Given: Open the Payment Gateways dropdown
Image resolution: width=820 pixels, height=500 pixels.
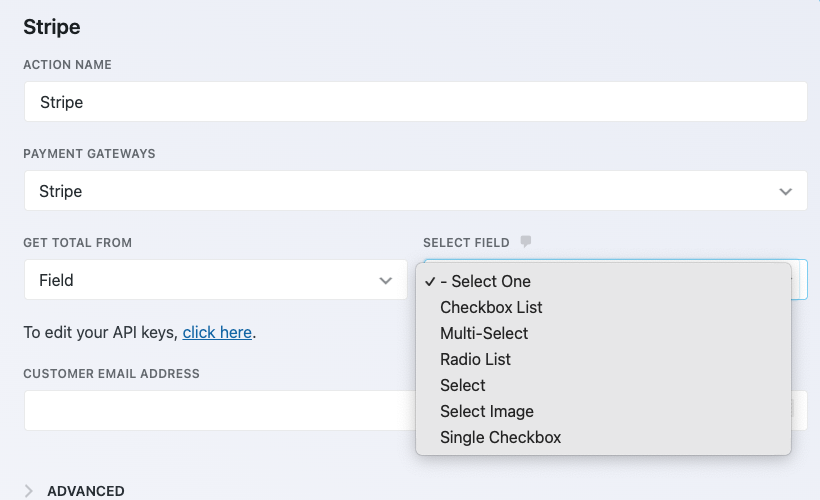Looking at the screenshot, I should point(415,191).
